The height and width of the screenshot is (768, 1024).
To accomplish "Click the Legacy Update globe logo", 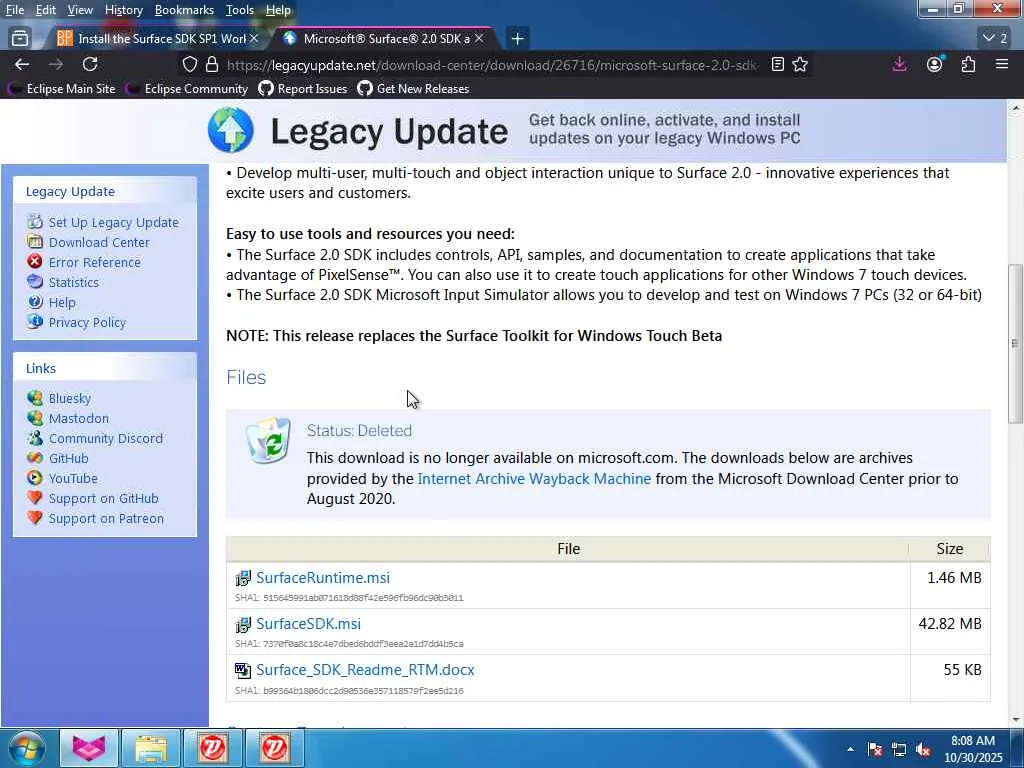I will (x=231, y=130).
